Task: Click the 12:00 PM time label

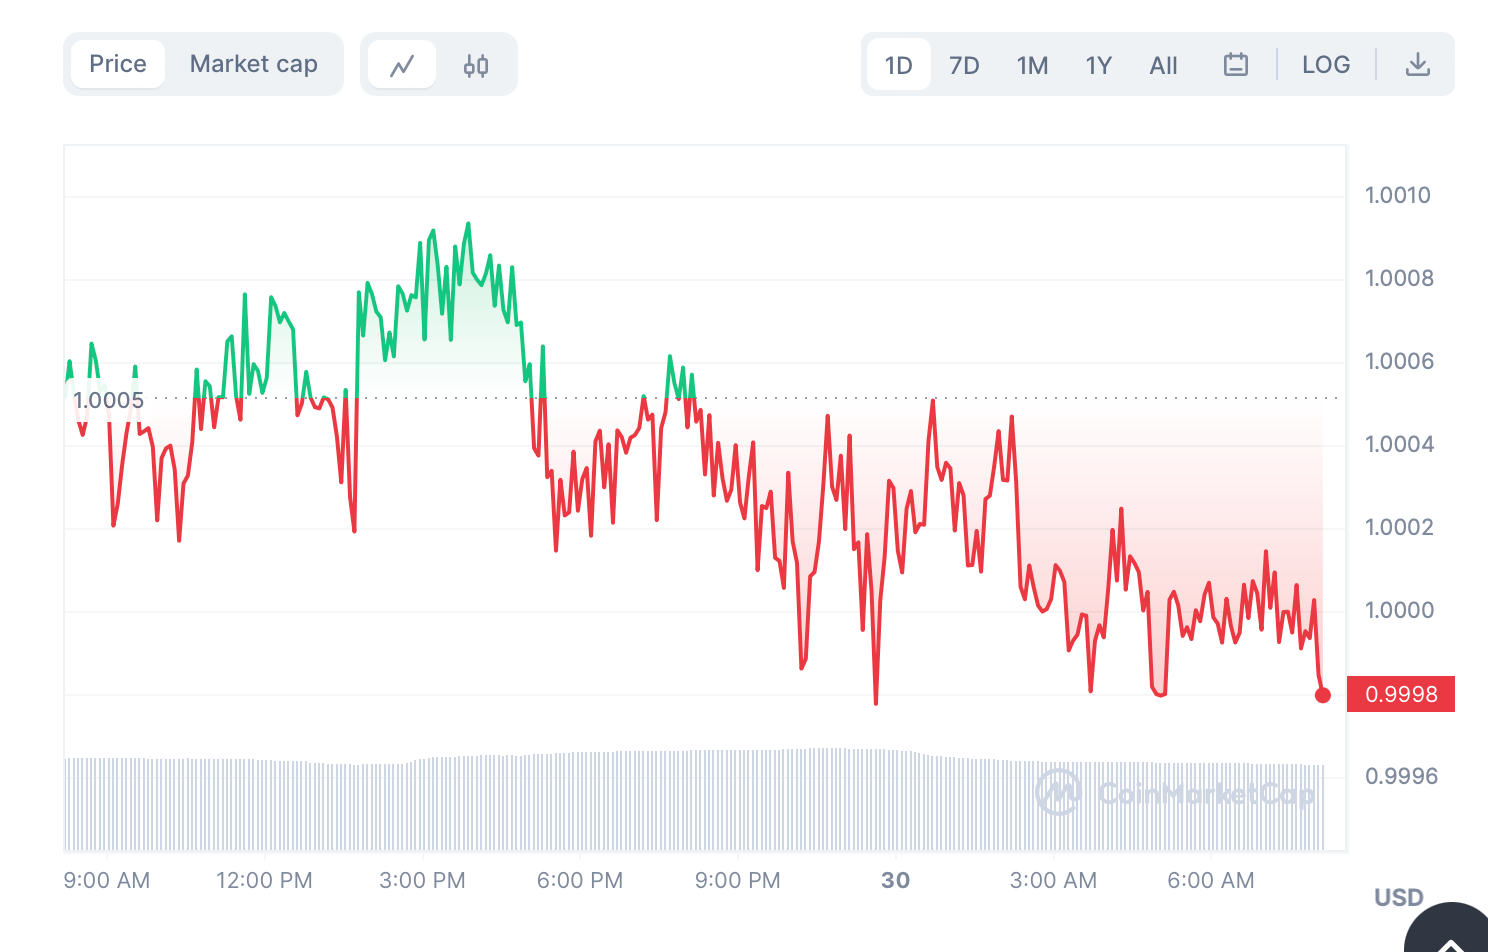Action: point(264,880)
